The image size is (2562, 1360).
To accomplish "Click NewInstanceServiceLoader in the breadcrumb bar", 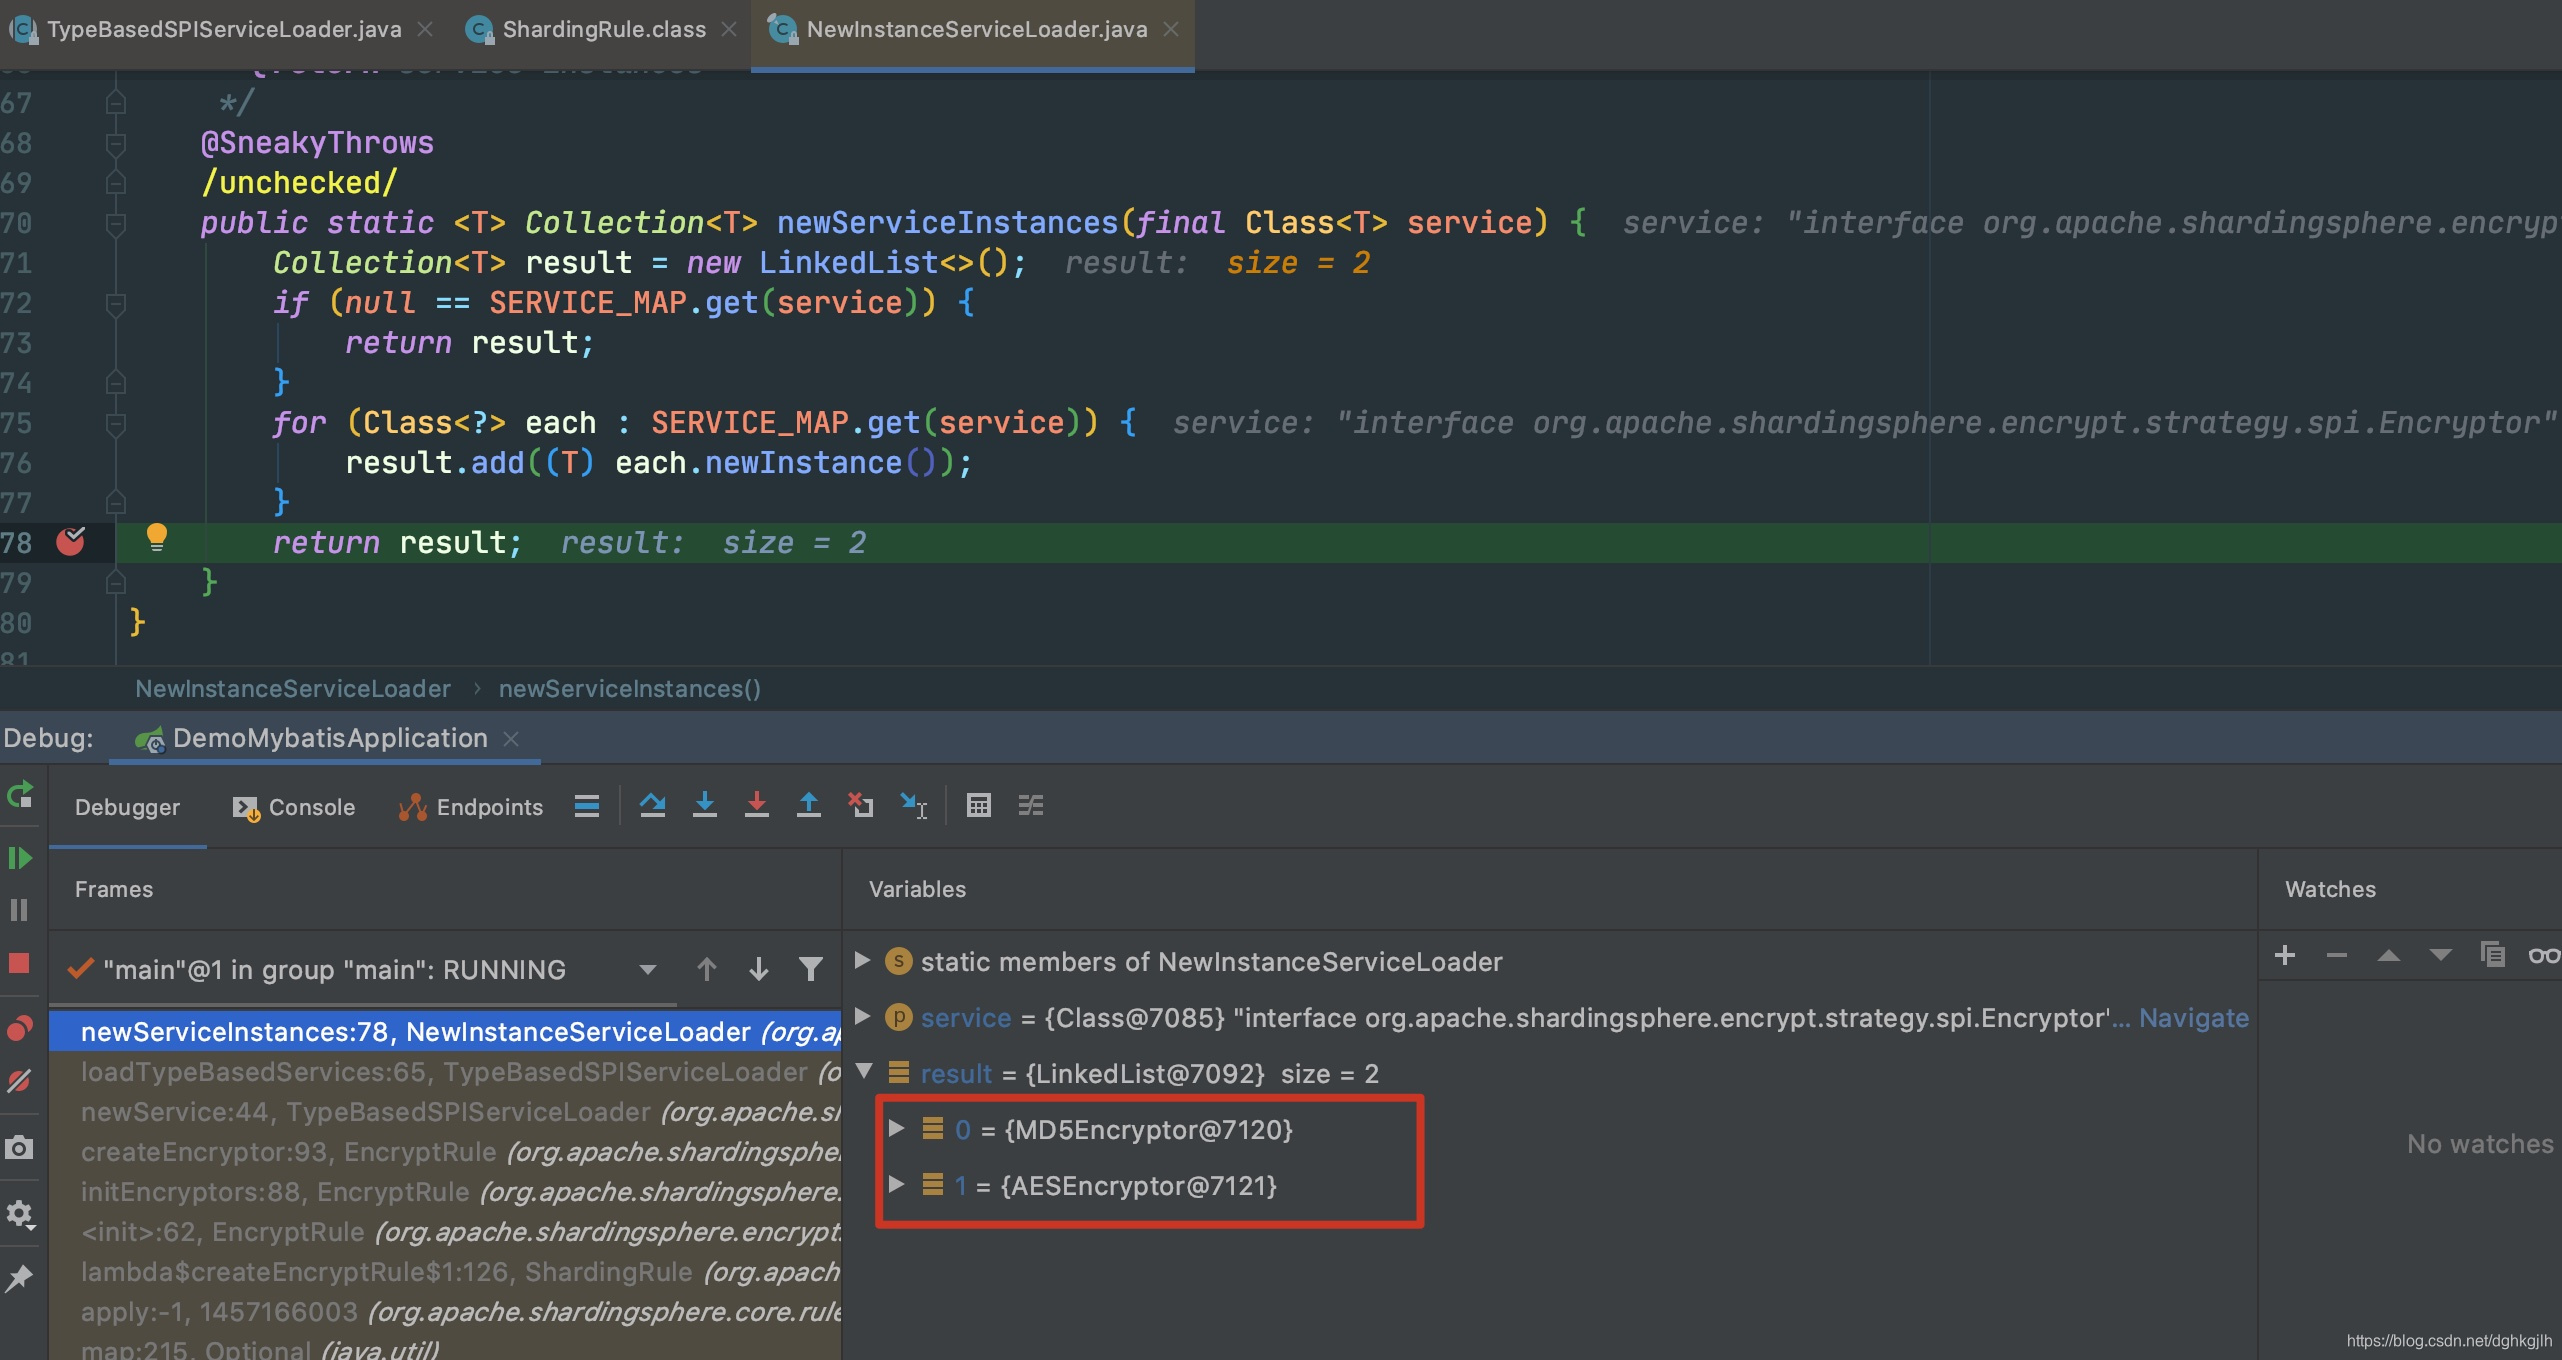I will click(293, 689).
